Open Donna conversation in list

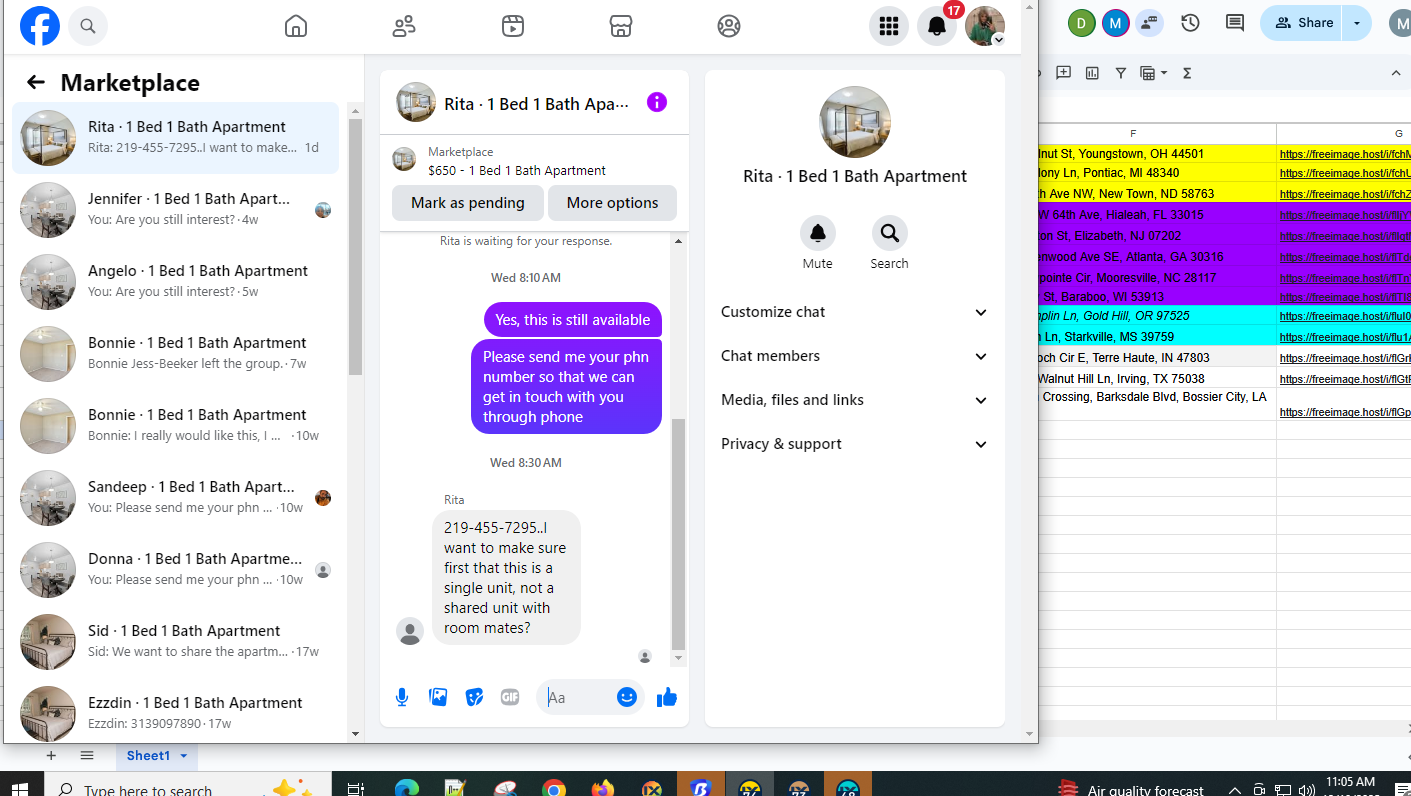click(x=176, y=570)
